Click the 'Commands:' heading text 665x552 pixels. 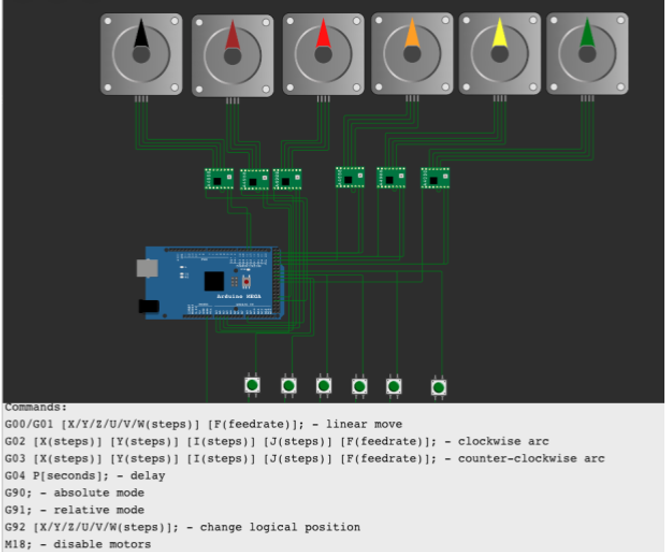[36, 407]
